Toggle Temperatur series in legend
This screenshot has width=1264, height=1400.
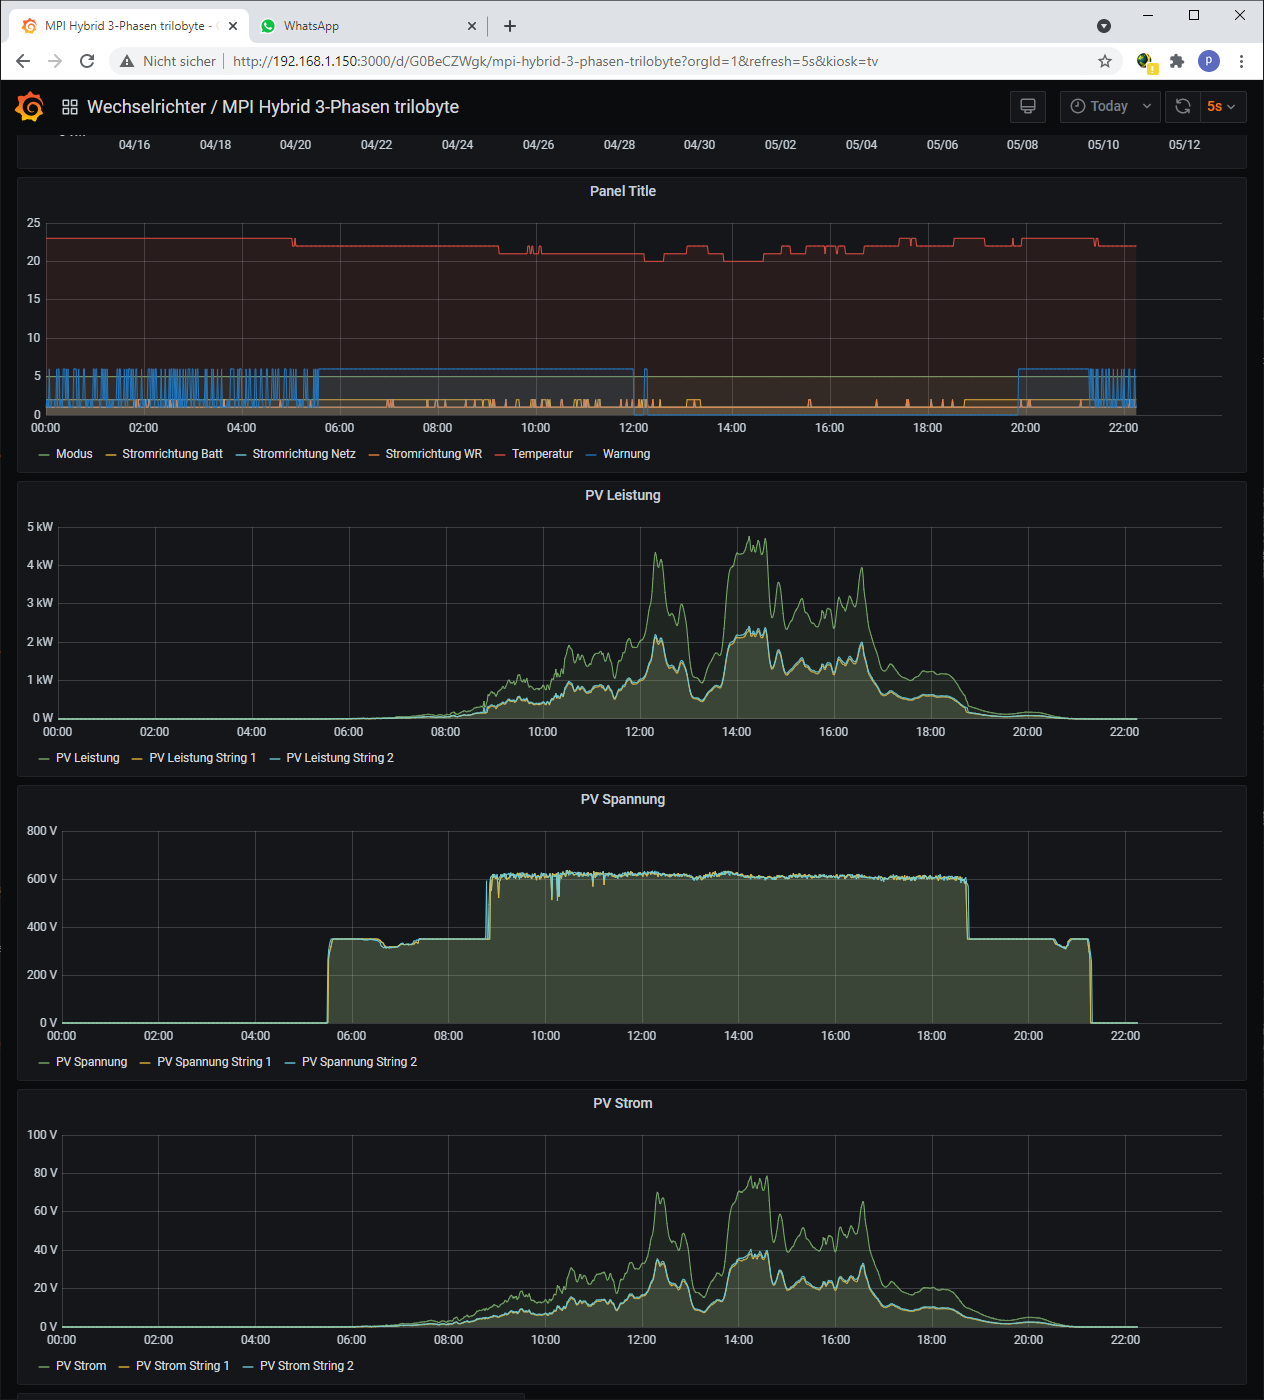click(x=542, y=454)
